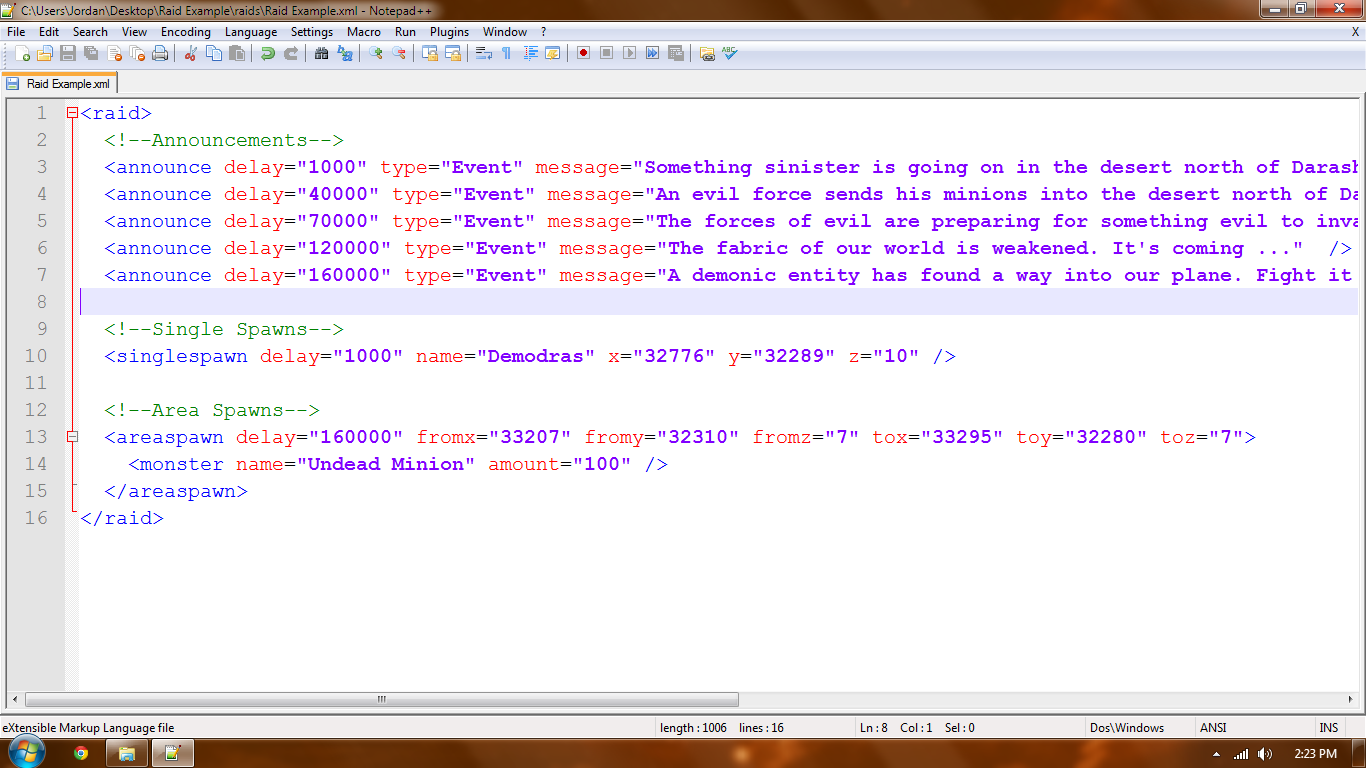Toggle word wrap toolbar icon

483,53
